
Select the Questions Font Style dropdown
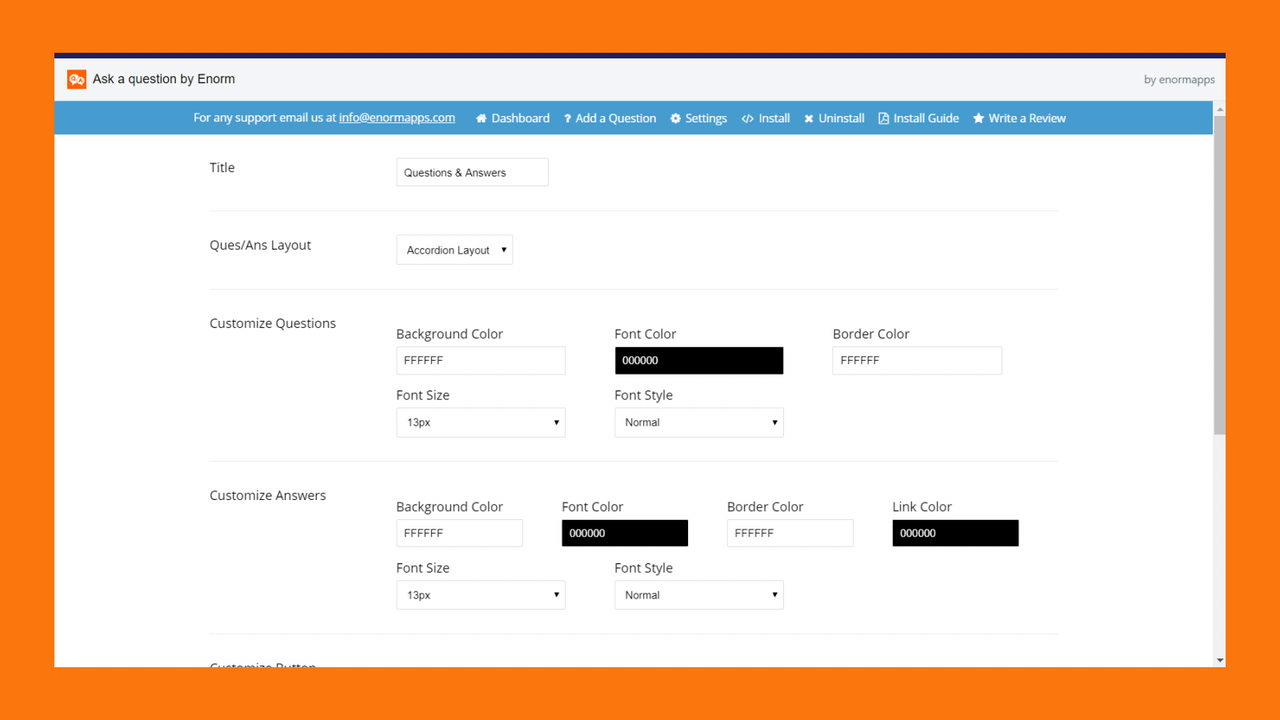point(698,422)
